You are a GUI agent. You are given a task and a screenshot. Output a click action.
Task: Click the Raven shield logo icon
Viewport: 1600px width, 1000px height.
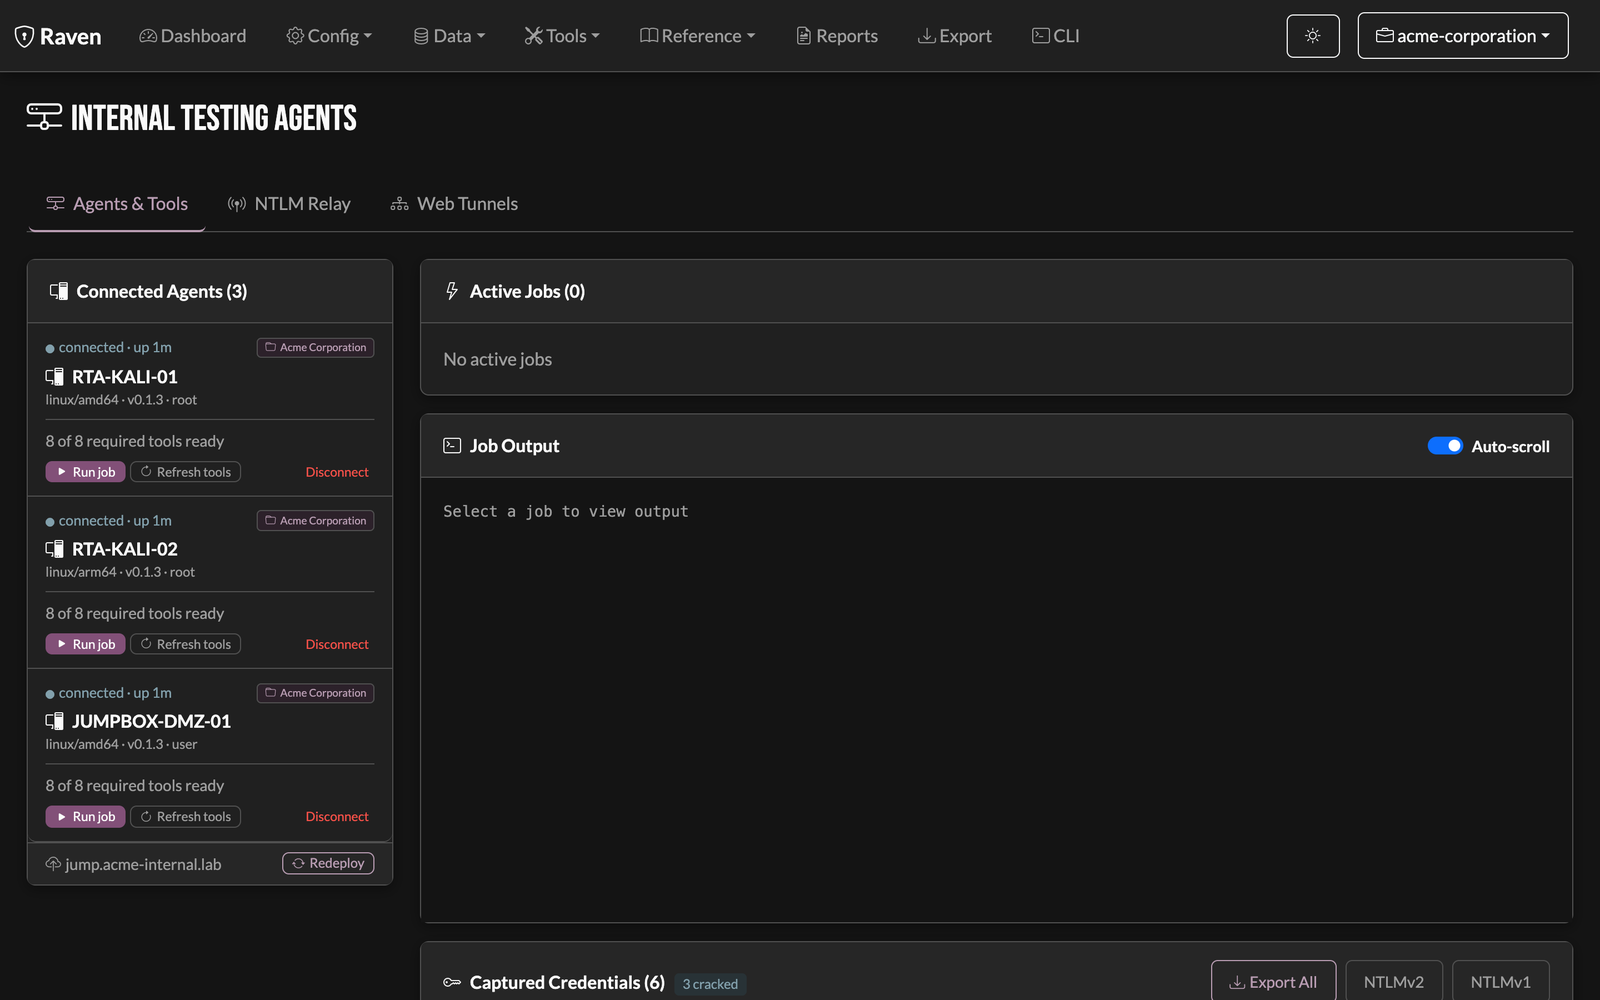pyautogui.click(x=24, y=37)
